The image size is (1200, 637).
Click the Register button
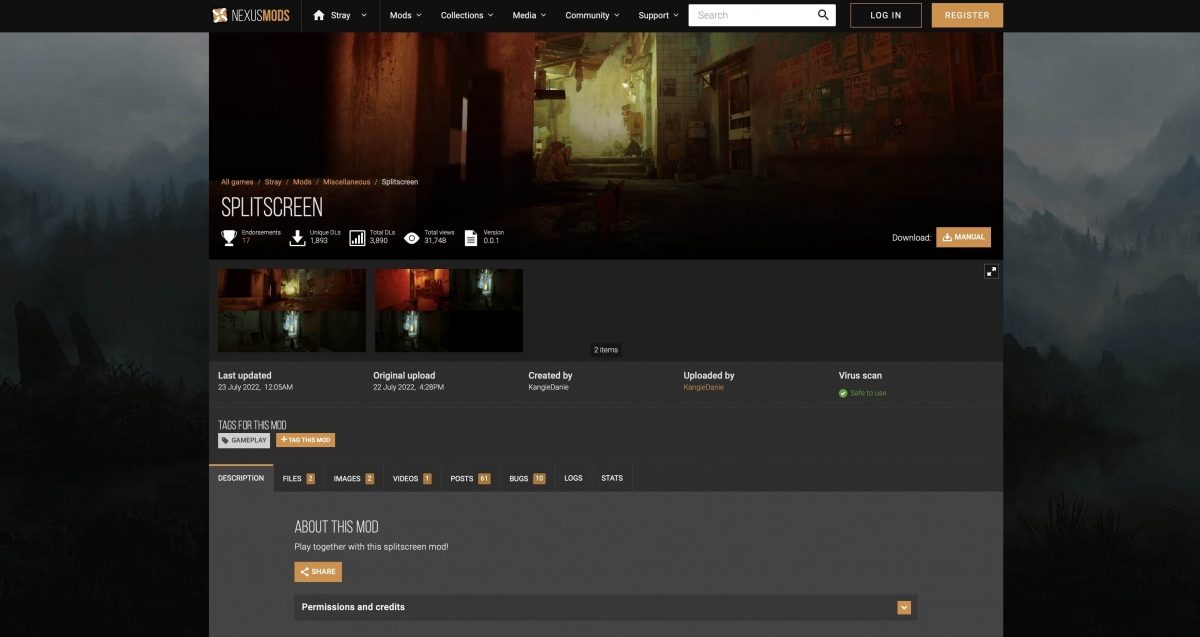coord(967,15)
